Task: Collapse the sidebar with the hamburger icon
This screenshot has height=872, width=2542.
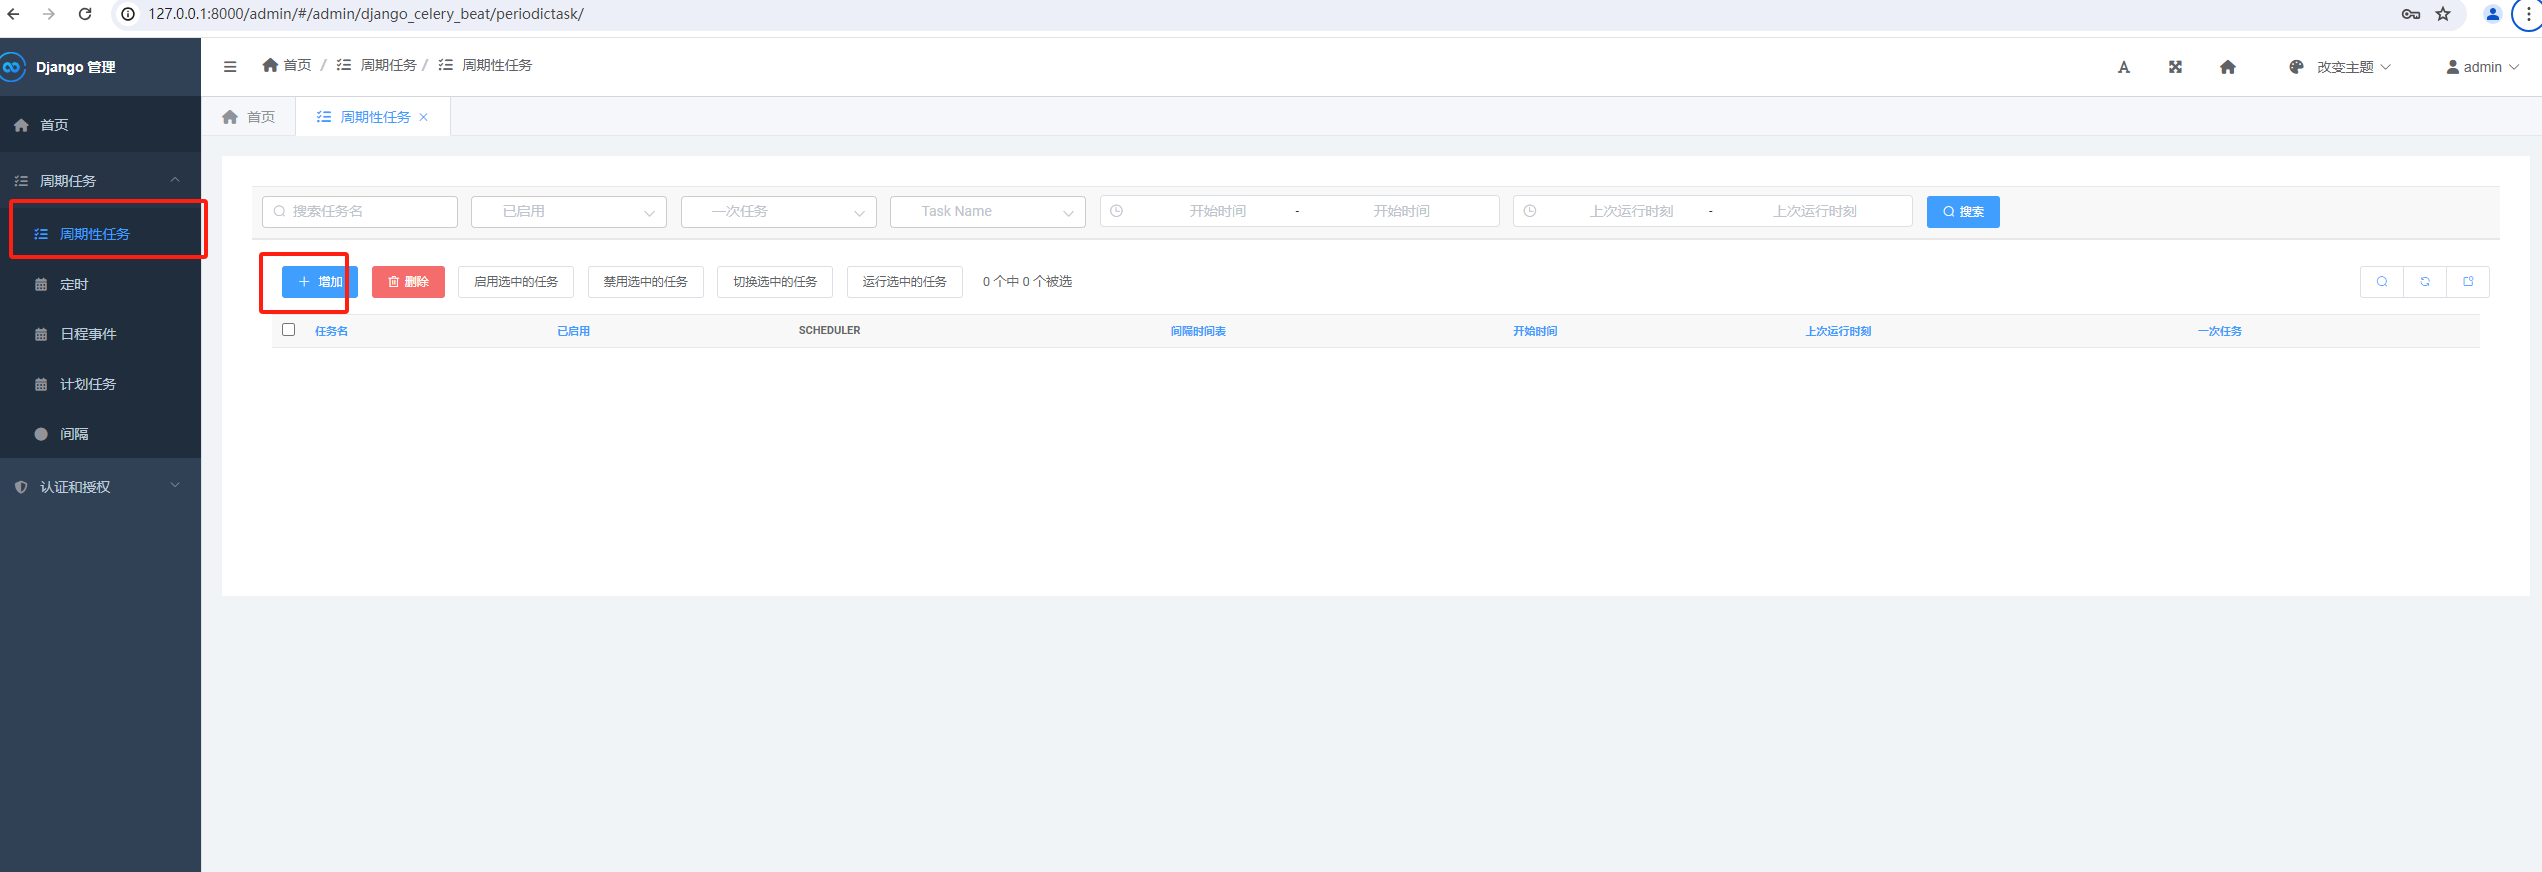Action: click(230, 67)
